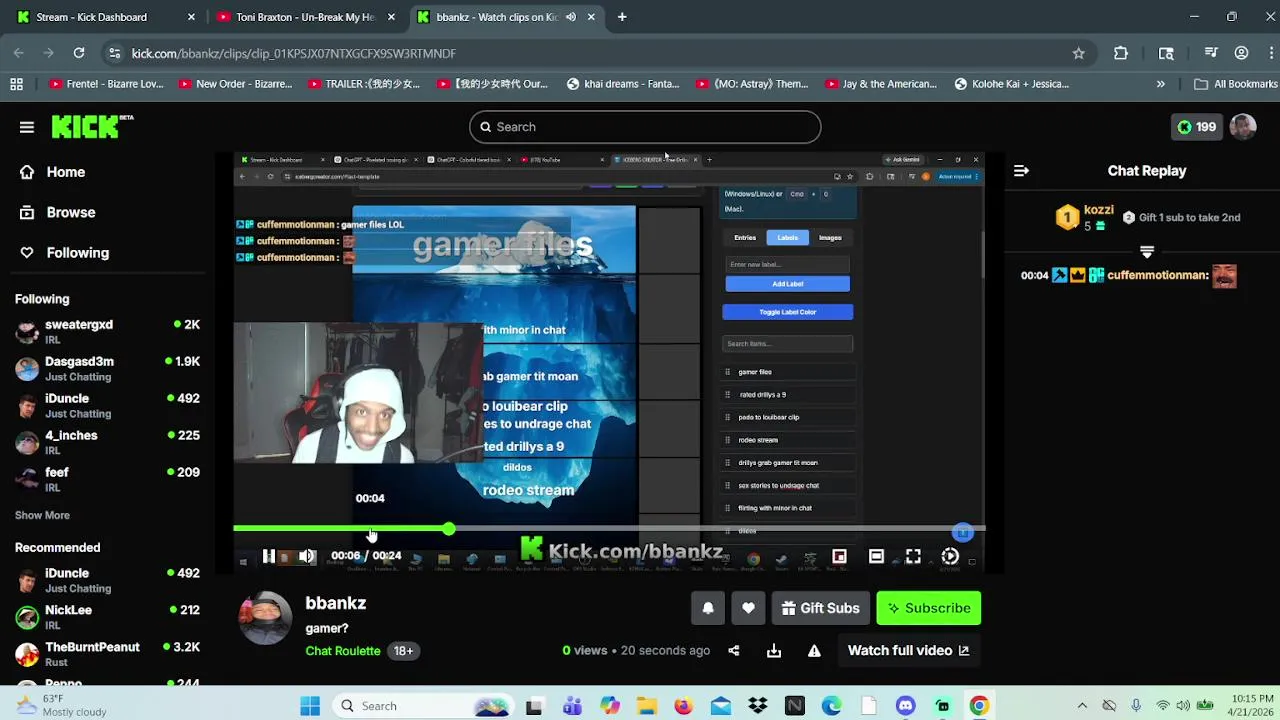Viewport: 1280px width, 720px height.
Task: Open the user profile avatar menu
Action: click(x=1243, y=127)
